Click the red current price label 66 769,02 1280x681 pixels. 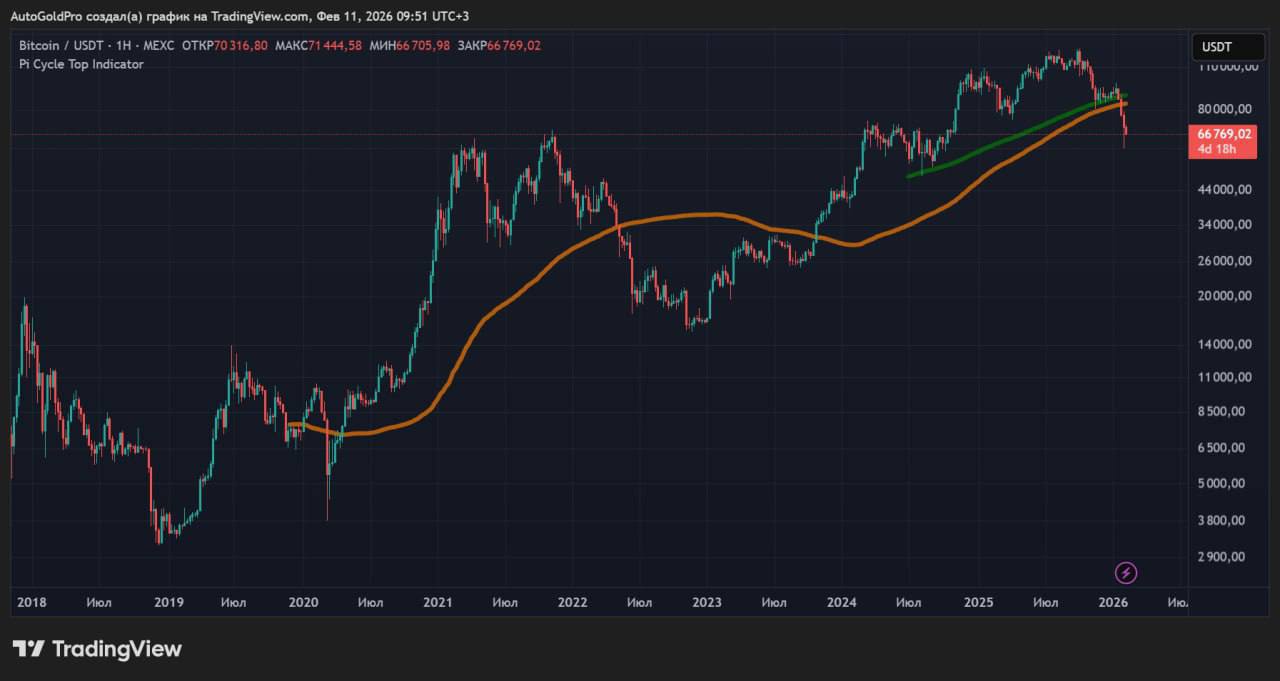pos(1223,134)
